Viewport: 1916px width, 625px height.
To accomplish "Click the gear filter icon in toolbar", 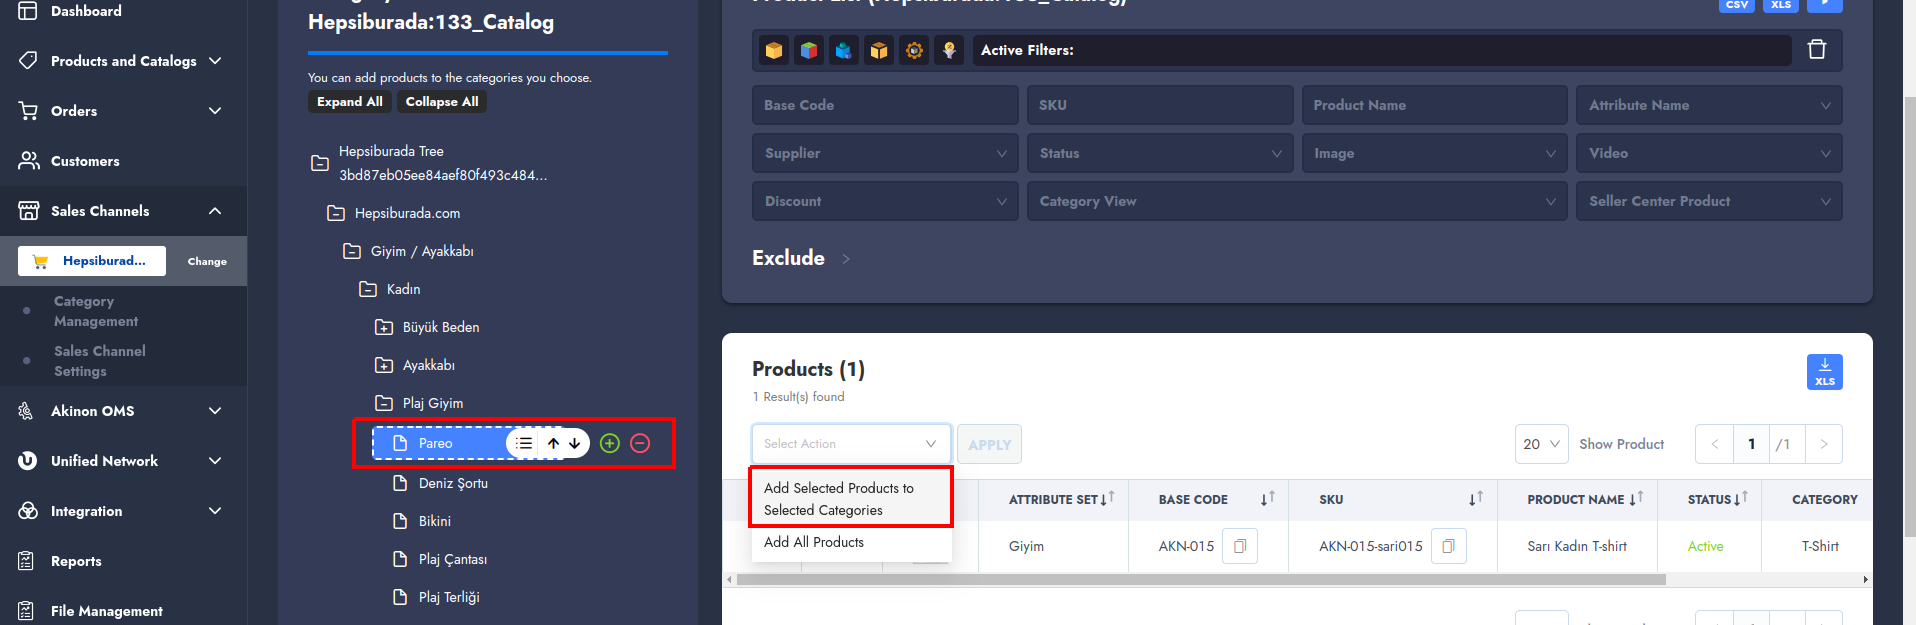I will [x=914, y=50].
